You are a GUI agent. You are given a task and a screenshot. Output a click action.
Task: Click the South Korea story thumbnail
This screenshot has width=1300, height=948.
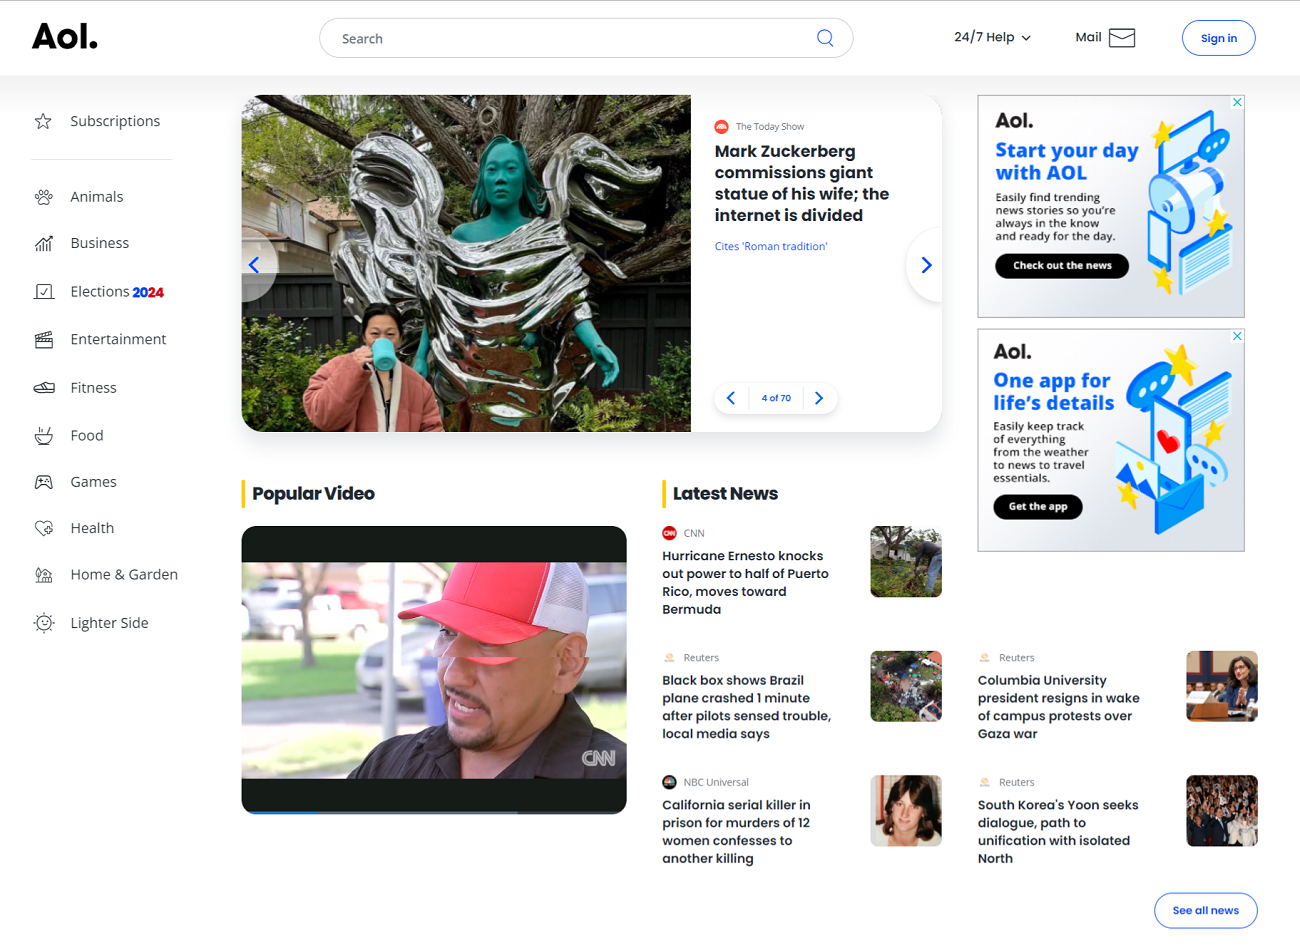coord(1222,811)
